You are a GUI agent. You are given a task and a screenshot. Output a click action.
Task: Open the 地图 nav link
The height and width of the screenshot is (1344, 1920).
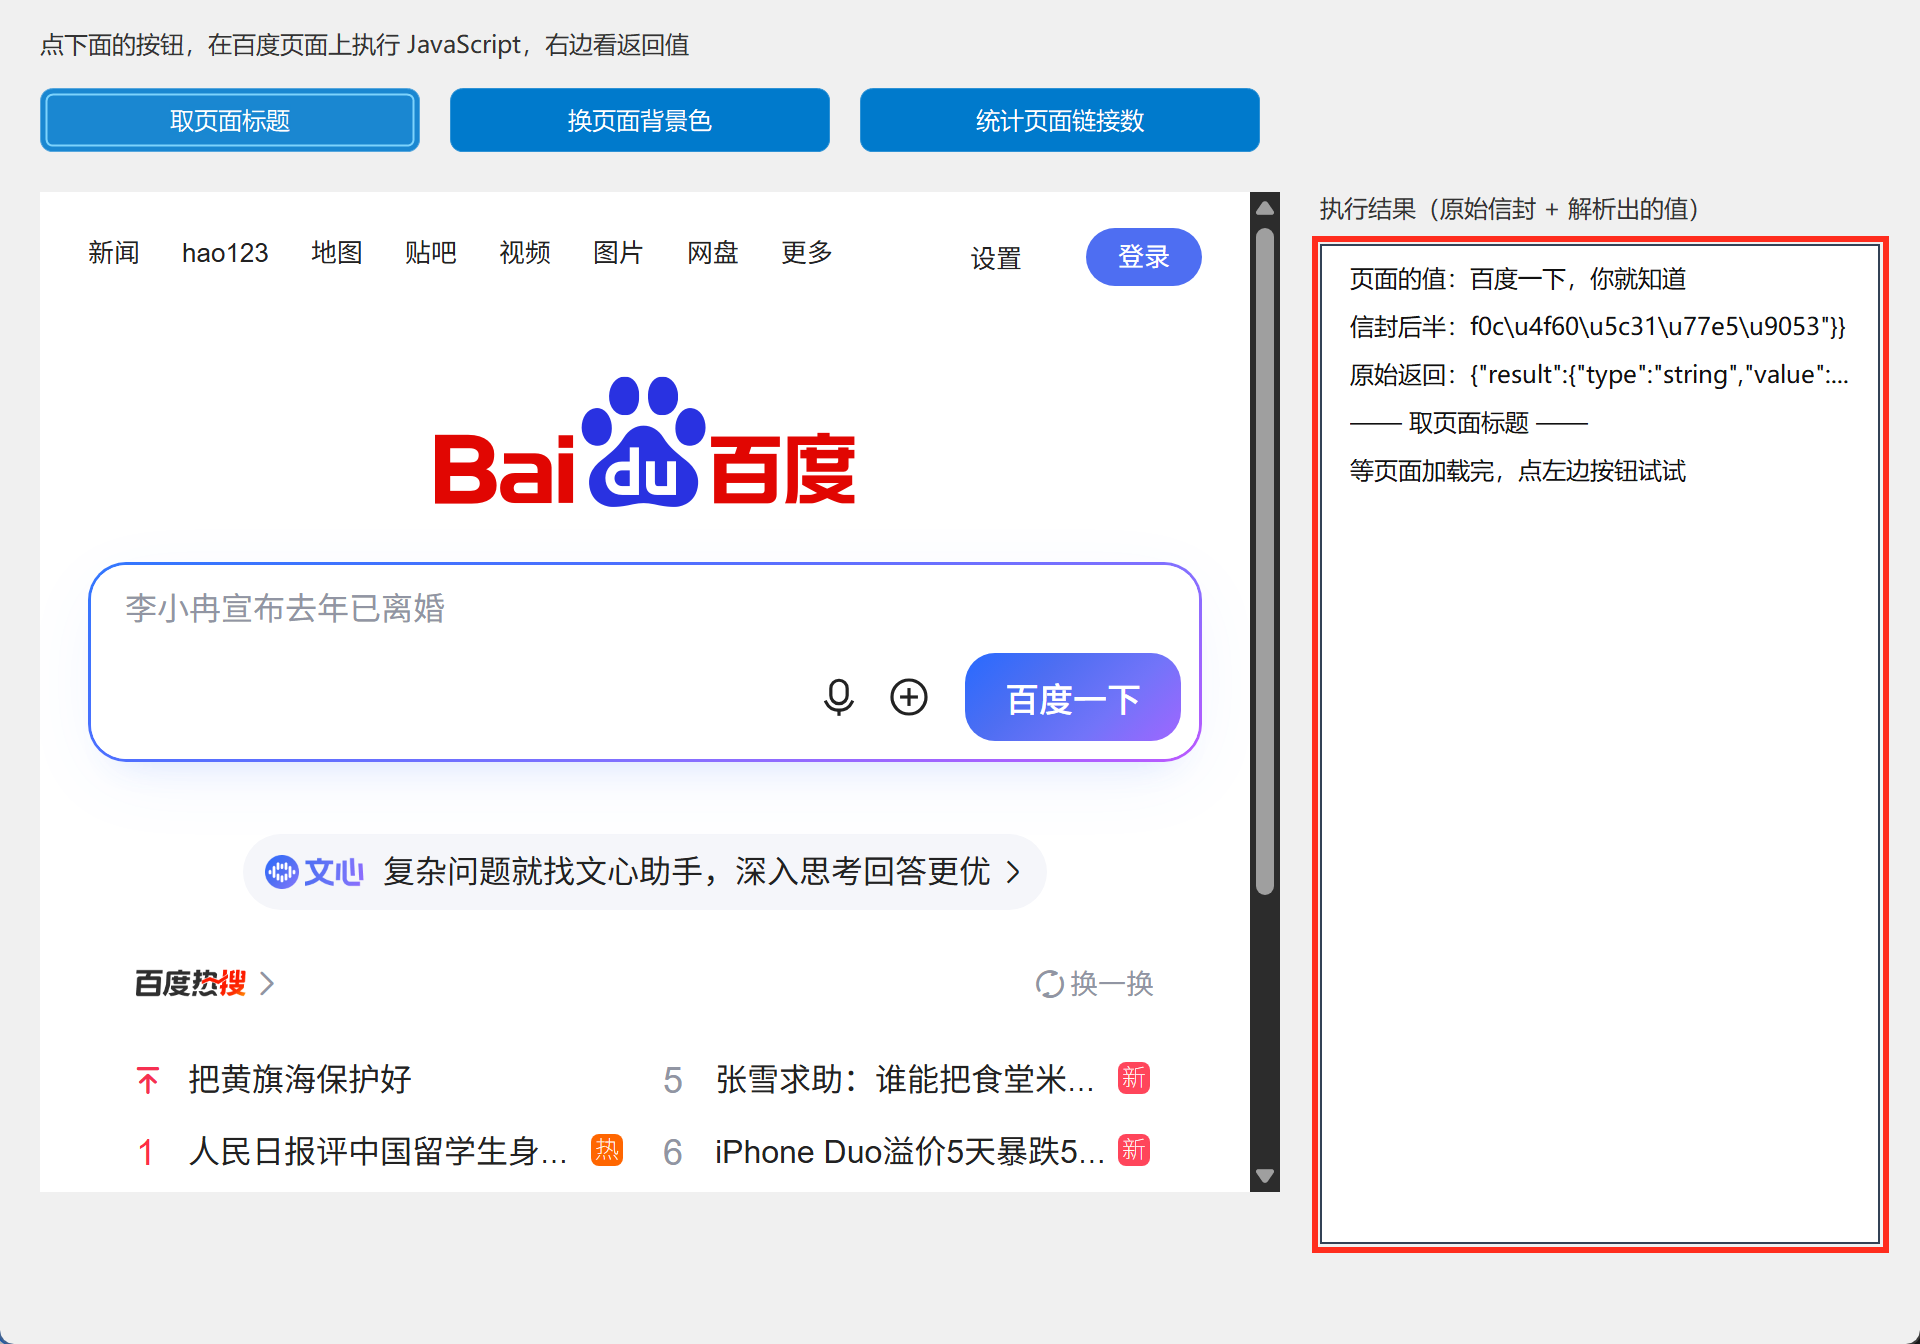coord(337,253)
